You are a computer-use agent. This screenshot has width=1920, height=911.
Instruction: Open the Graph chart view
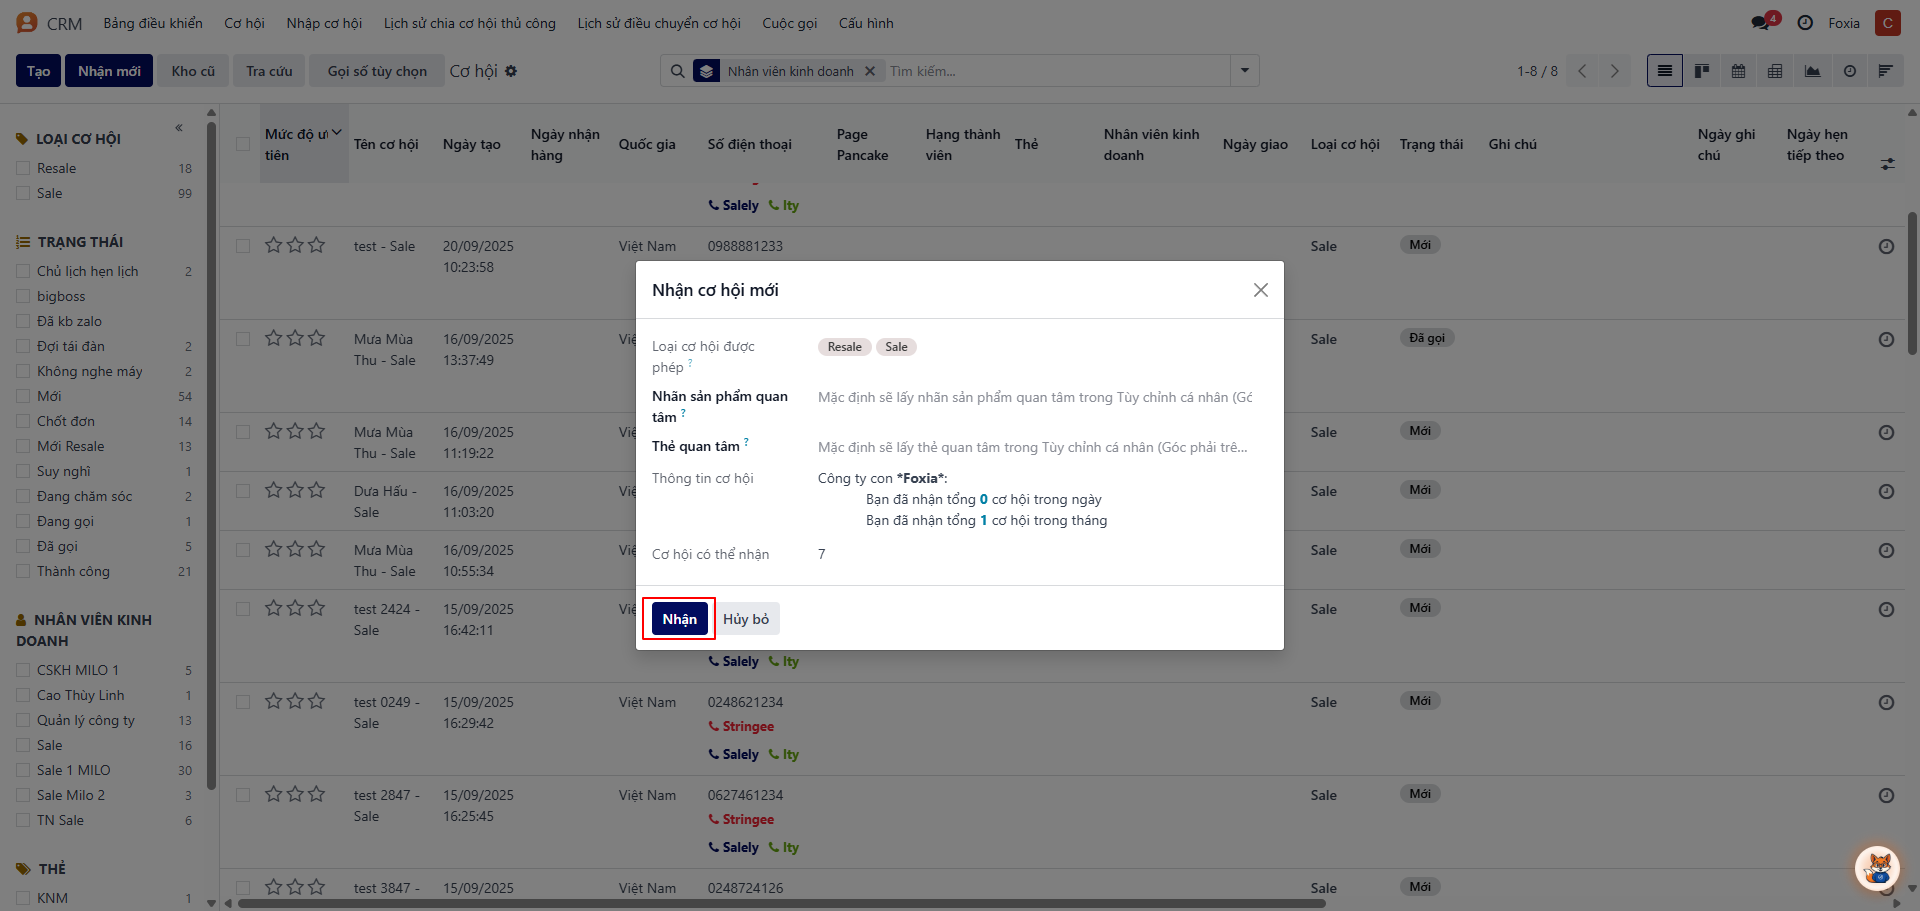[x=1812, y=71]
